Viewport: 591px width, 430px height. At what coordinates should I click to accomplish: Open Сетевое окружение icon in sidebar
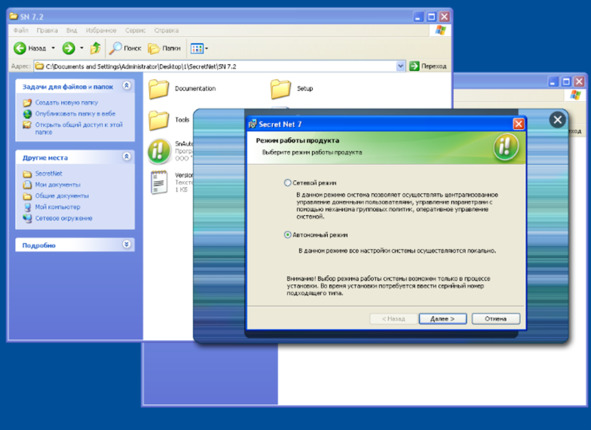pos(27,218)
